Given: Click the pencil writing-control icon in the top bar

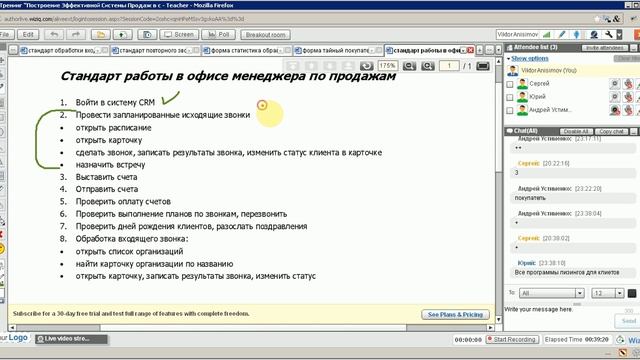Looking at the screenshot, I should tap(562, 35).
